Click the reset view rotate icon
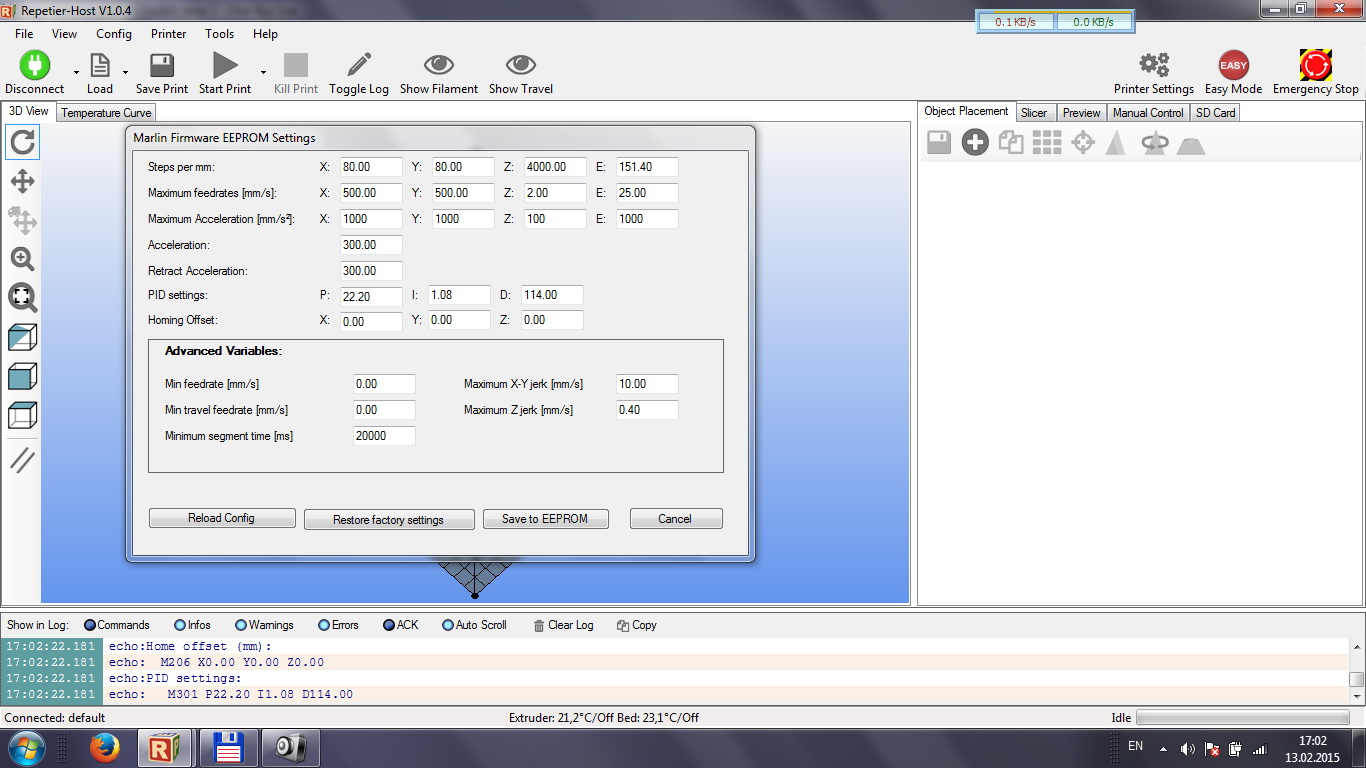1366x768 pixels. point(22,142)
